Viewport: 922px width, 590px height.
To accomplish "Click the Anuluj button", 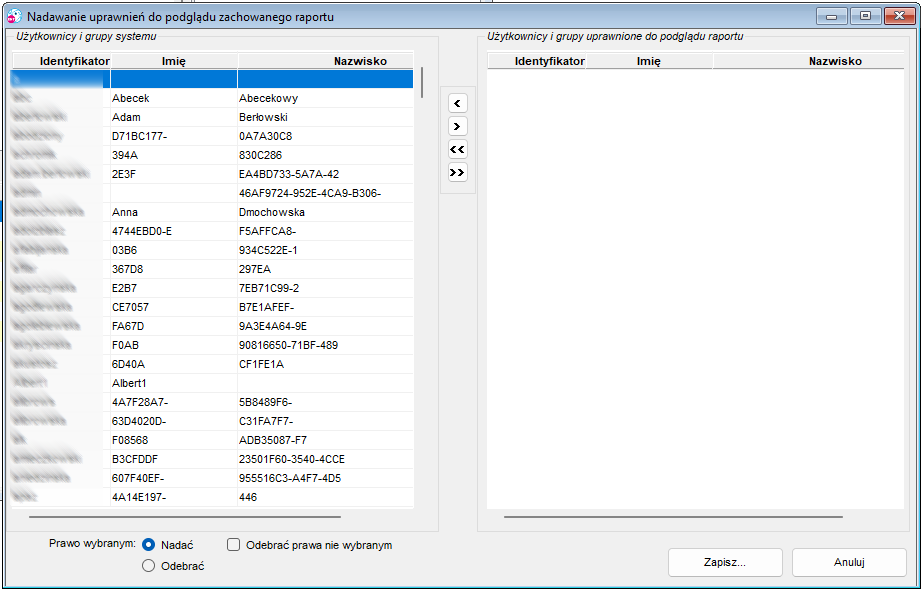I will 849,562.
